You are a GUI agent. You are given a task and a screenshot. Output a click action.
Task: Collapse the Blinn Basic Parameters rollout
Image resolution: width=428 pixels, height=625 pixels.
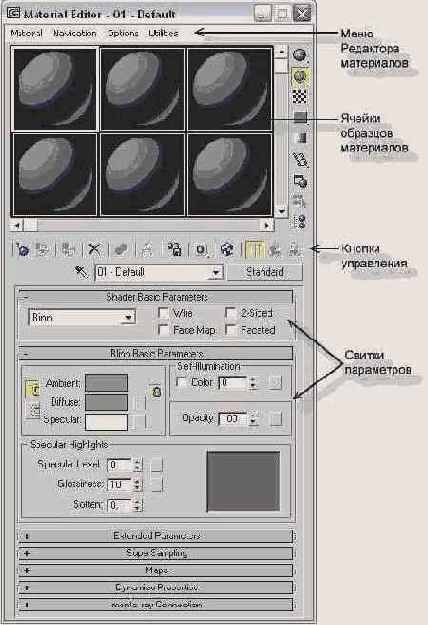pyautogui.click(x=156, y=354)
